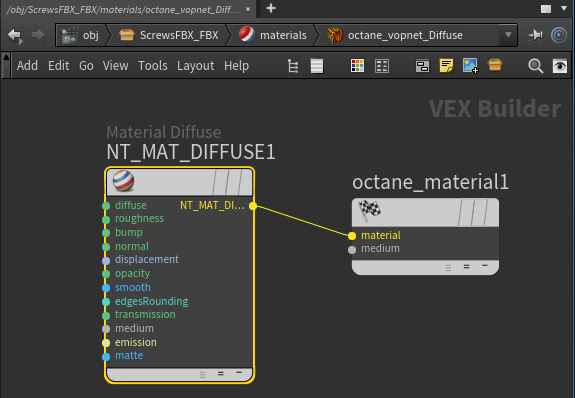This screenshot has height=398, width=575.
Task: Click the smooth input label
Action: coord(133,287)
